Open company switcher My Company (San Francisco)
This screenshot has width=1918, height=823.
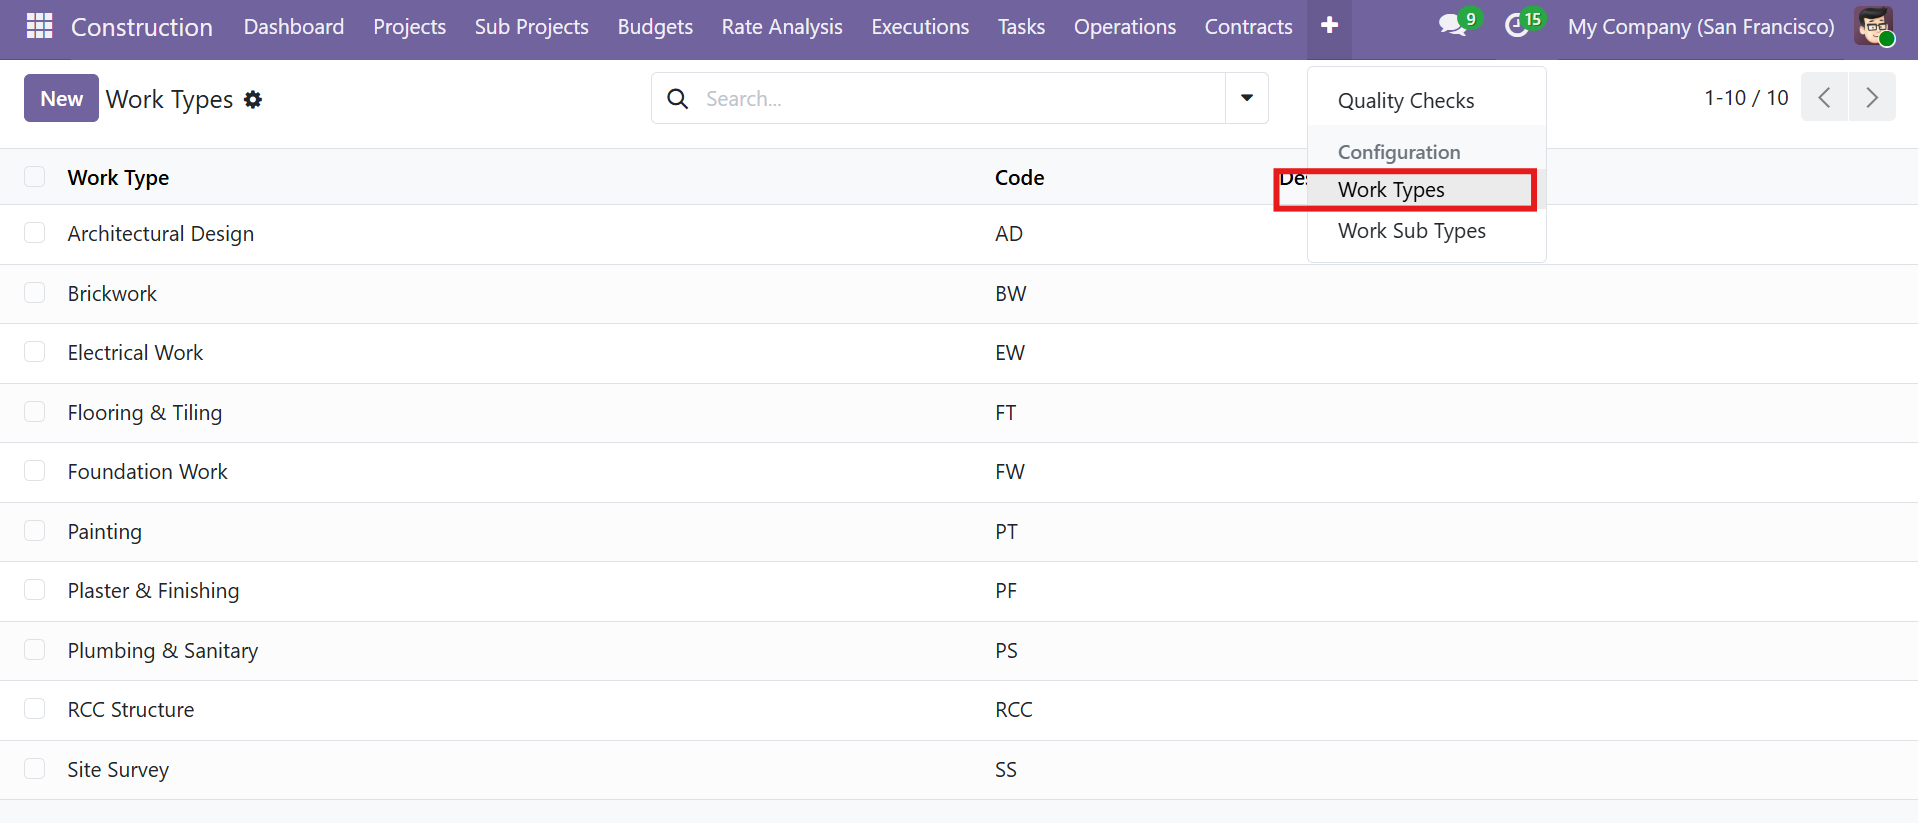click(1700, 27)
